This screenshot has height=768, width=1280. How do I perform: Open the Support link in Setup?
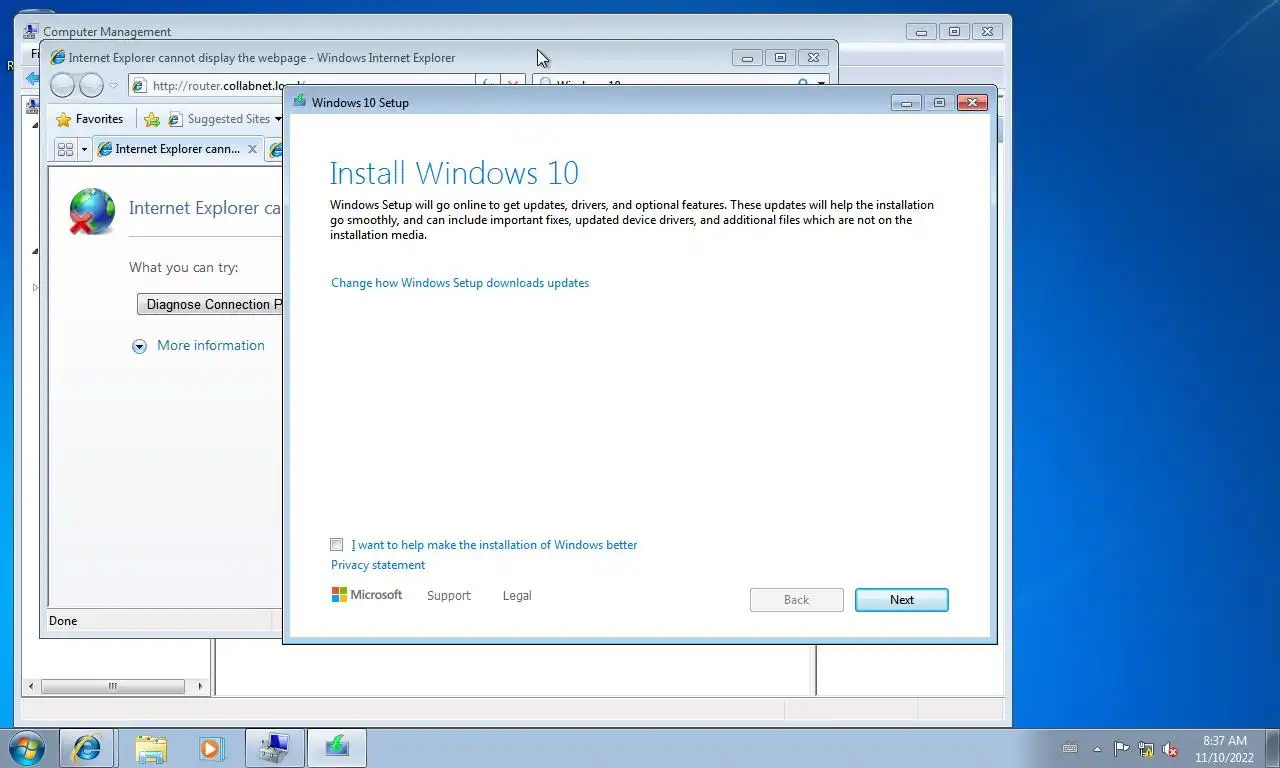(x=448, y=595)
